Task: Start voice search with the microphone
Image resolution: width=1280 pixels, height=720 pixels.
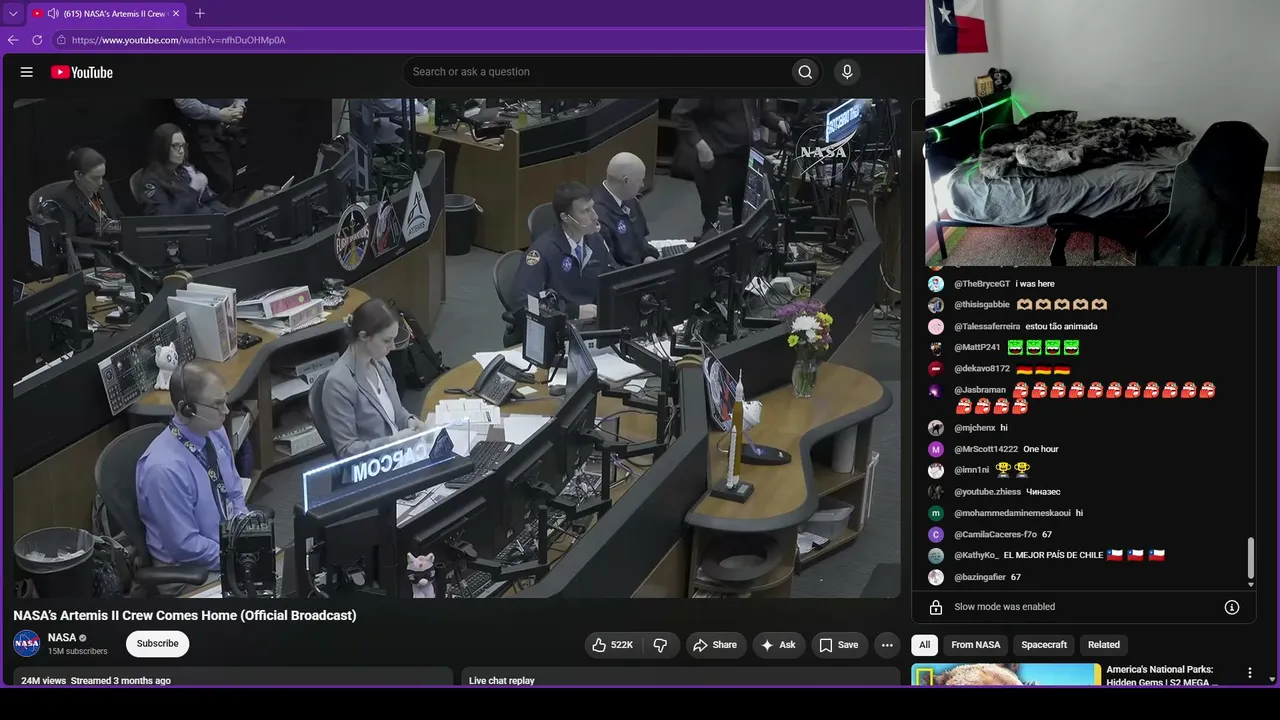Action: (847, 72)
